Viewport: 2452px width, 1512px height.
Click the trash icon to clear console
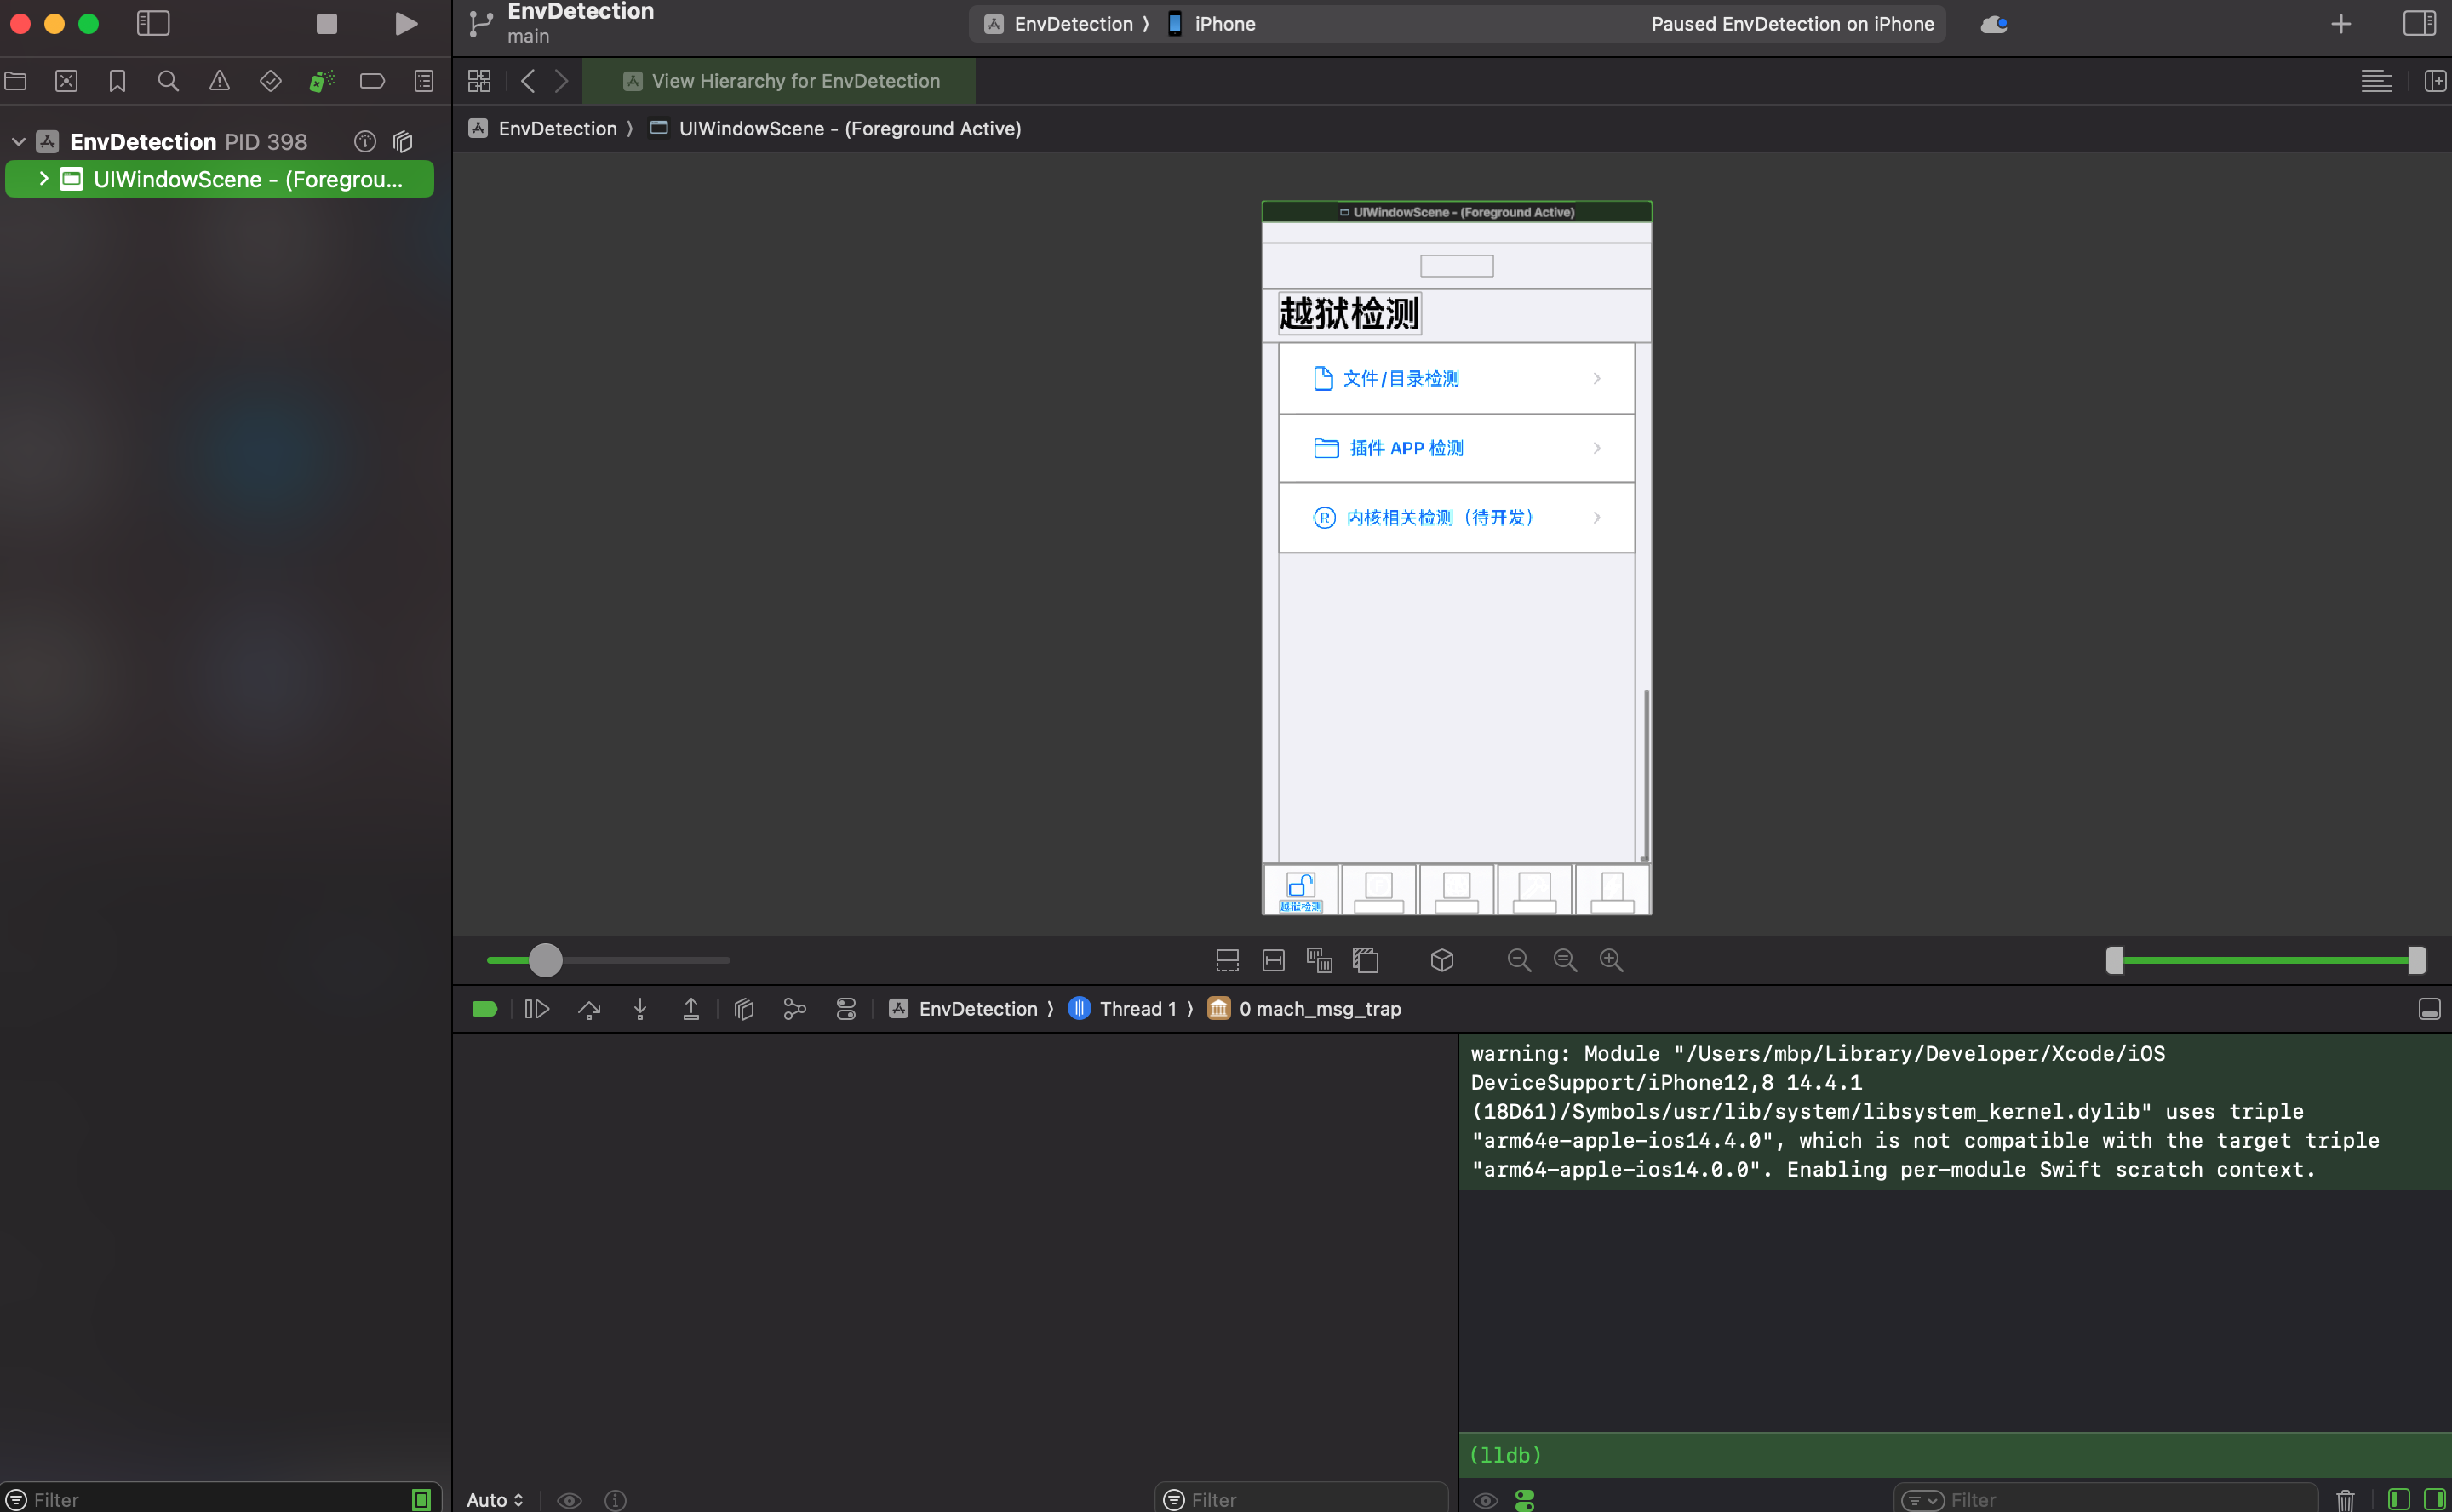(x=2345, y=1499)
